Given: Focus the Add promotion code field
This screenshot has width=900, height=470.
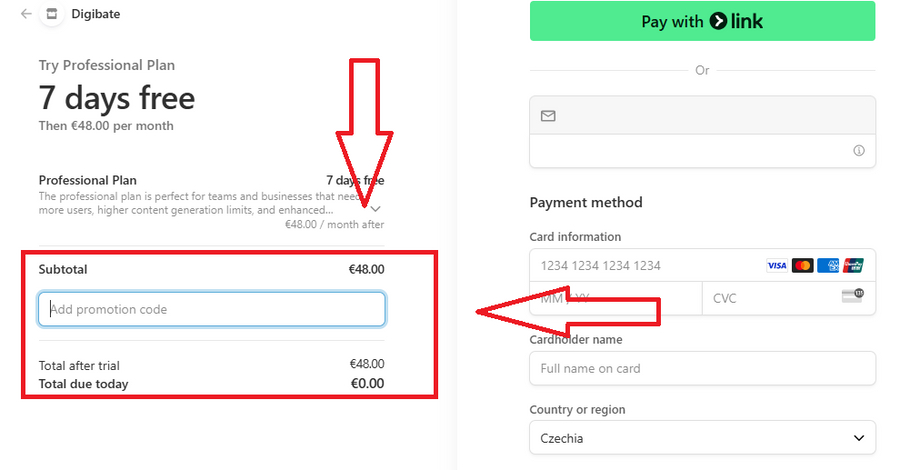Looking at the screenshot, I should [x=211, y=309].
